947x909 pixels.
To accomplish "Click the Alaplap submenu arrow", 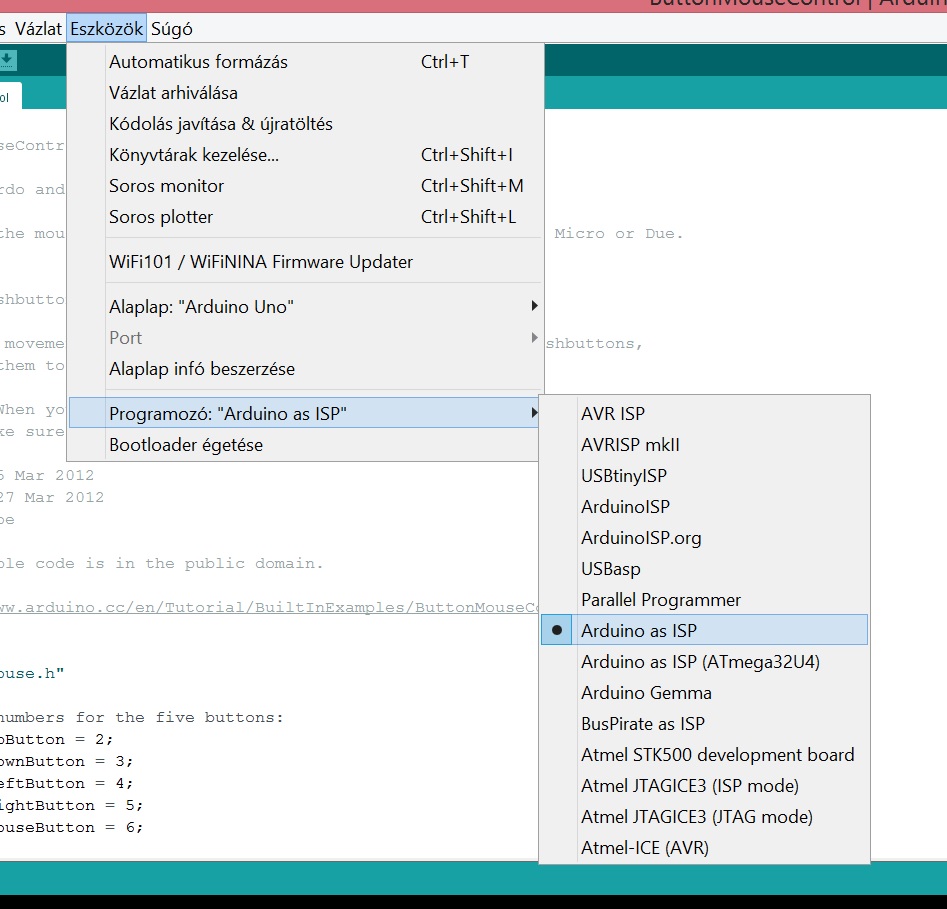I will pyautogui.click(x=534, y=306).
